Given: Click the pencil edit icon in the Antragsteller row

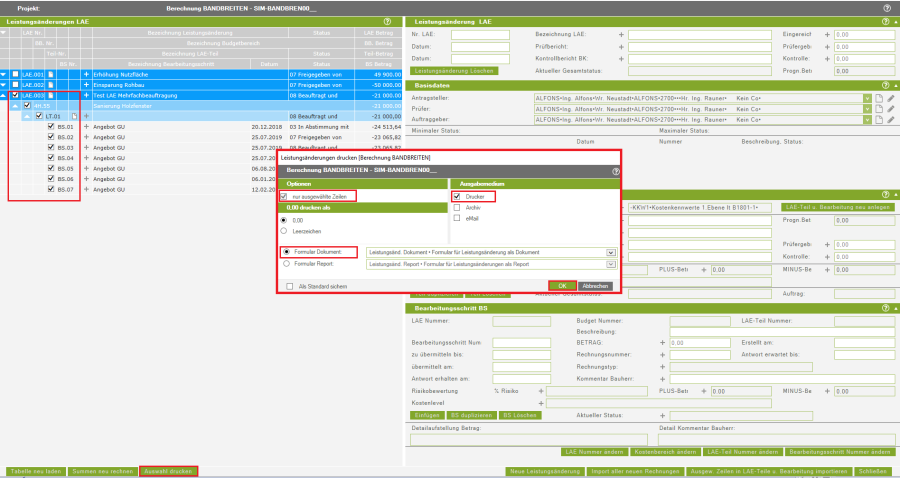Looking at the screenshot, I should tap(891, 98).
